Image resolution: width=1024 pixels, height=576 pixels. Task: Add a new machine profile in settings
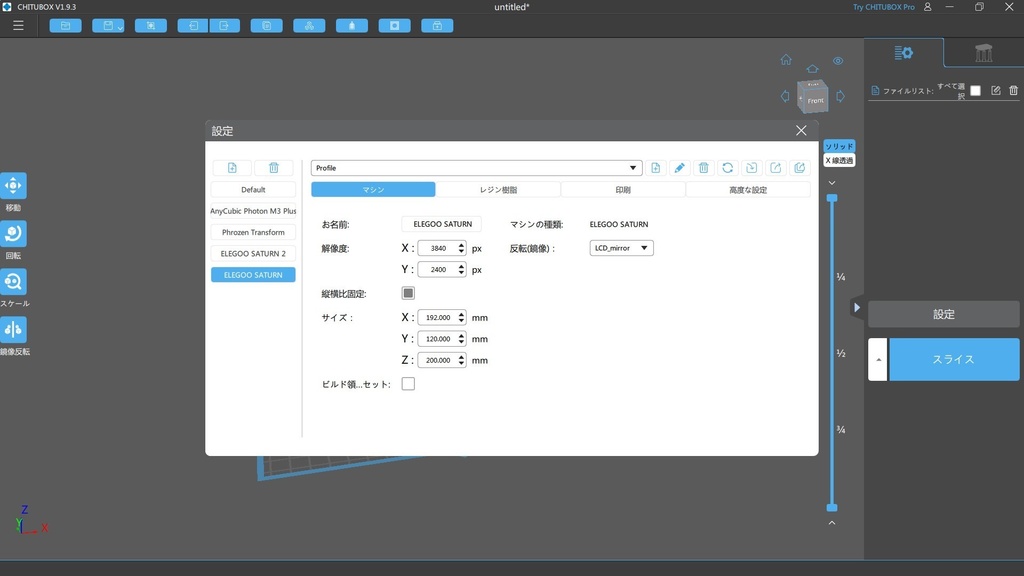[x=232, y=168]
